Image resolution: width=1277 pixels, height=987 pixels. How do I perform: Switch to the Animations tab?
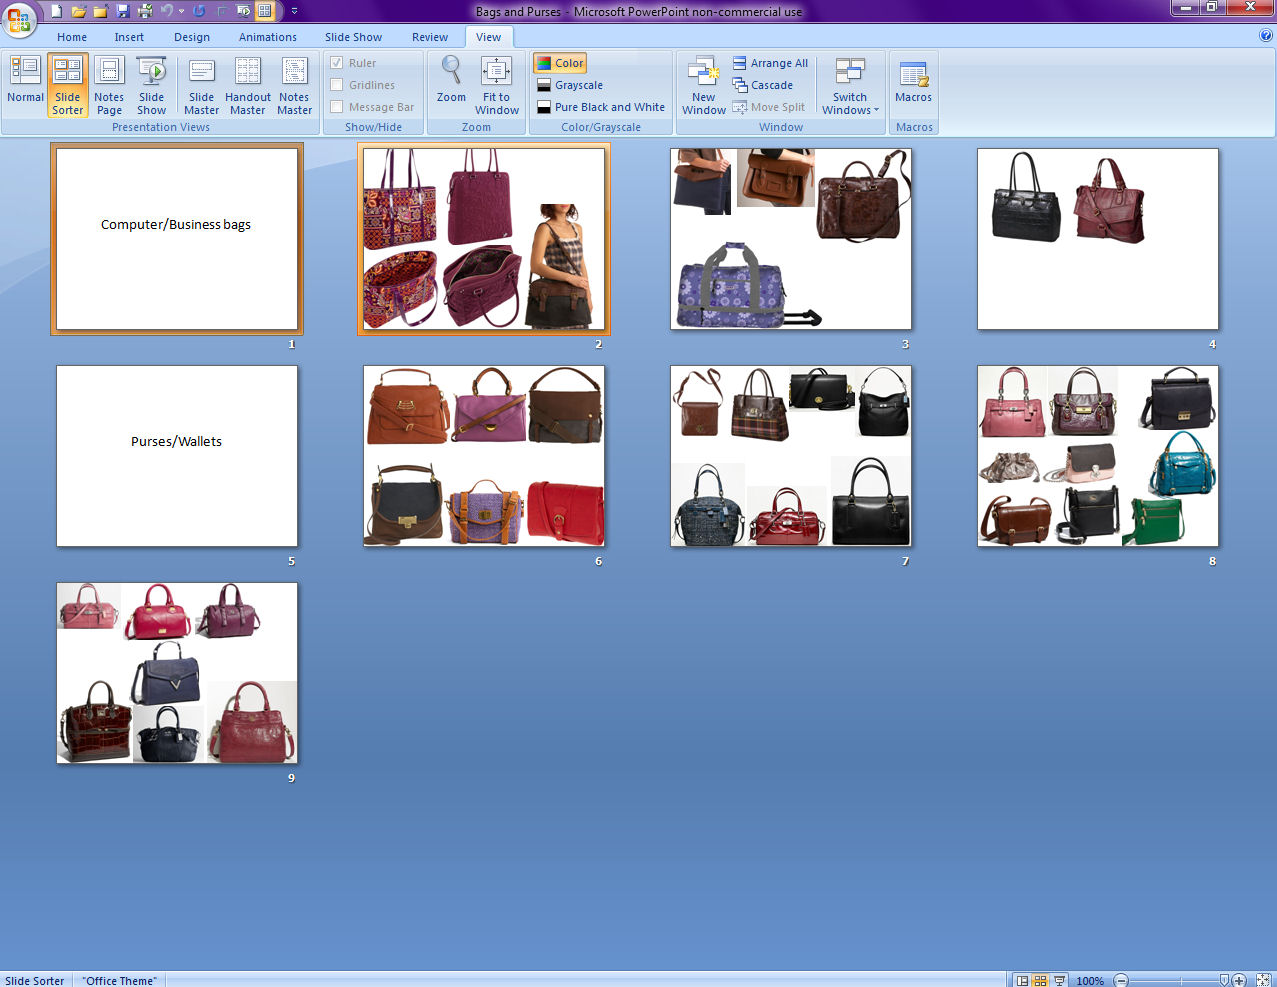(267, 37)
